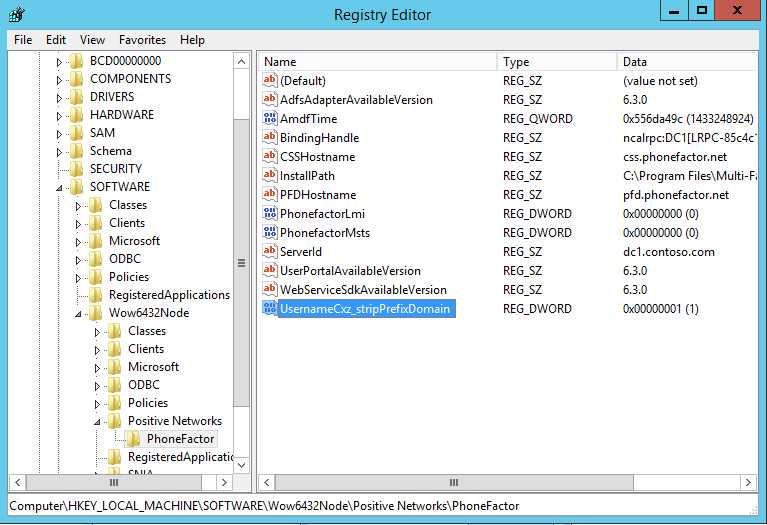Collapse the SOFTWARE key
This screenshot has width=767, height=525.
[x=59, y=188]
